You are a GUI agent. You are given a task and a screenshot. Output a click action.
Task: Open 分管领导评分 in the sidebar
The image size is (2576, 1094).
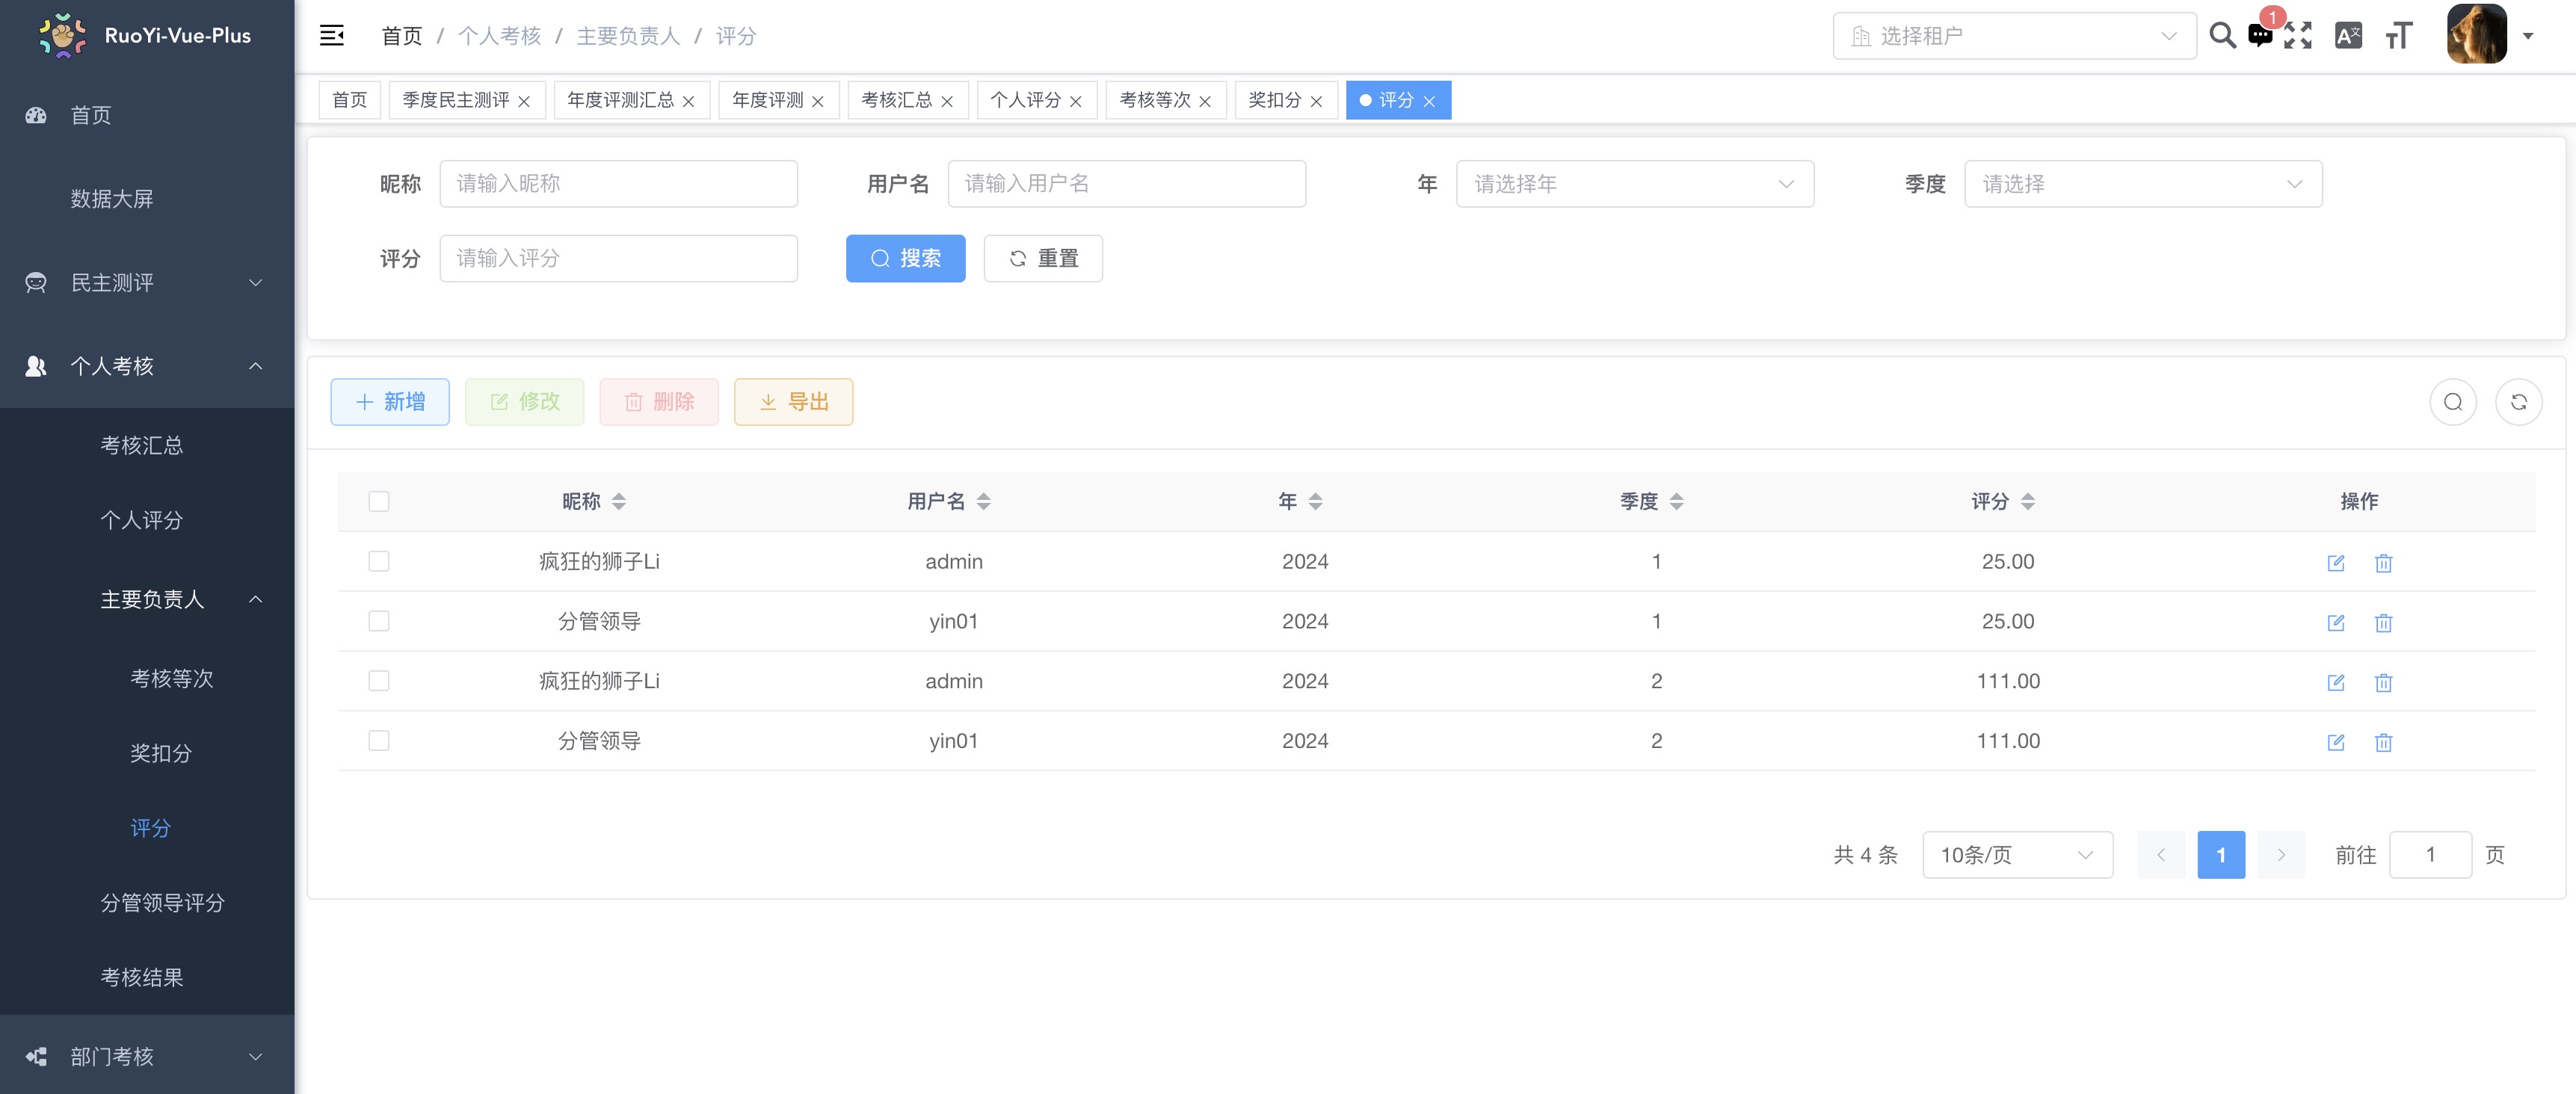147,903
